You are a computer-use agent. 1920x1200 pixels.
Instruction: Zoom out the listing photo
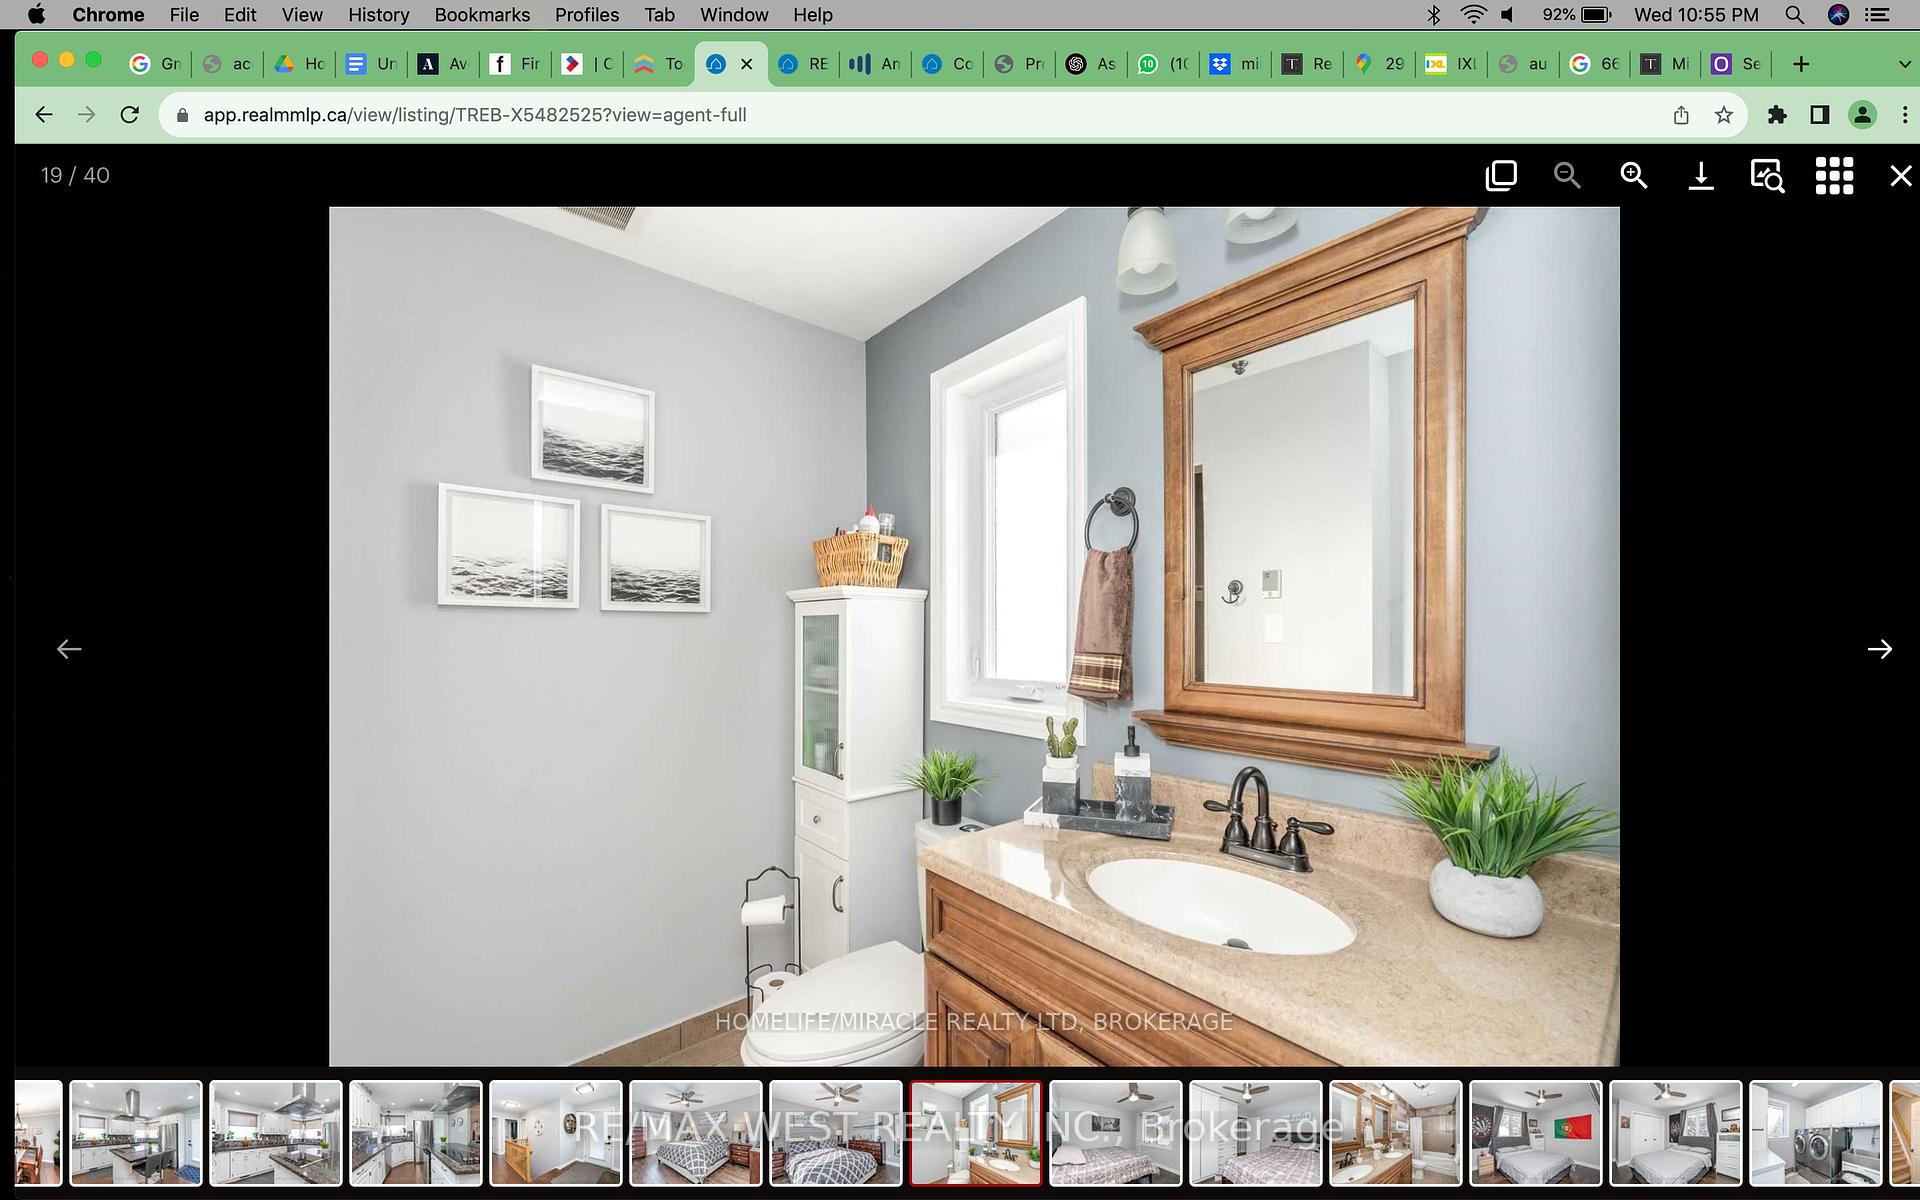click(1567, 176)
